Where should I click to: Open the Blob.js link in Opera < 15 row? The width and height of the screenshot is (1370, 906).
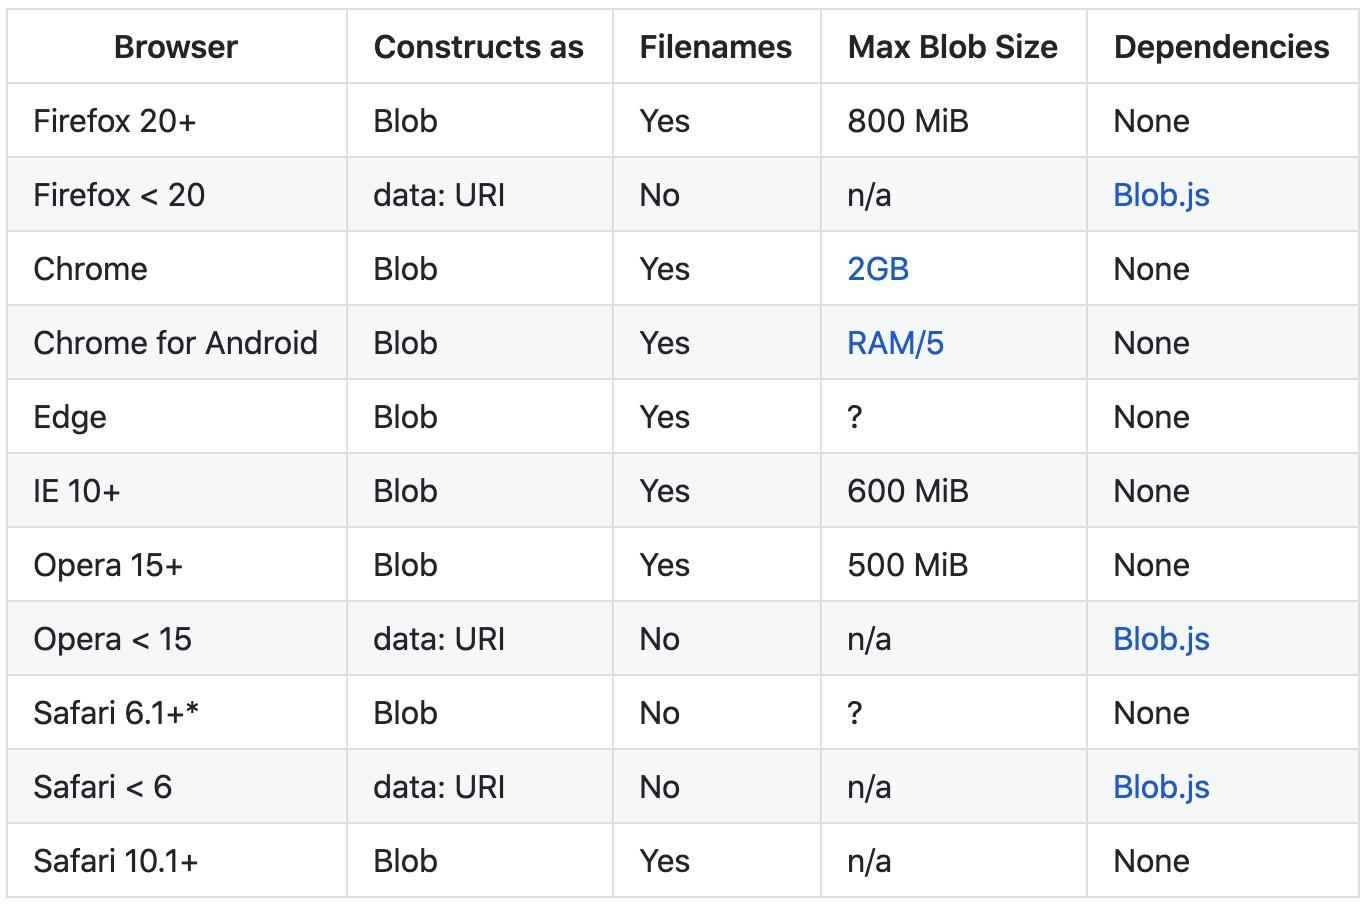click(1161, 639)
